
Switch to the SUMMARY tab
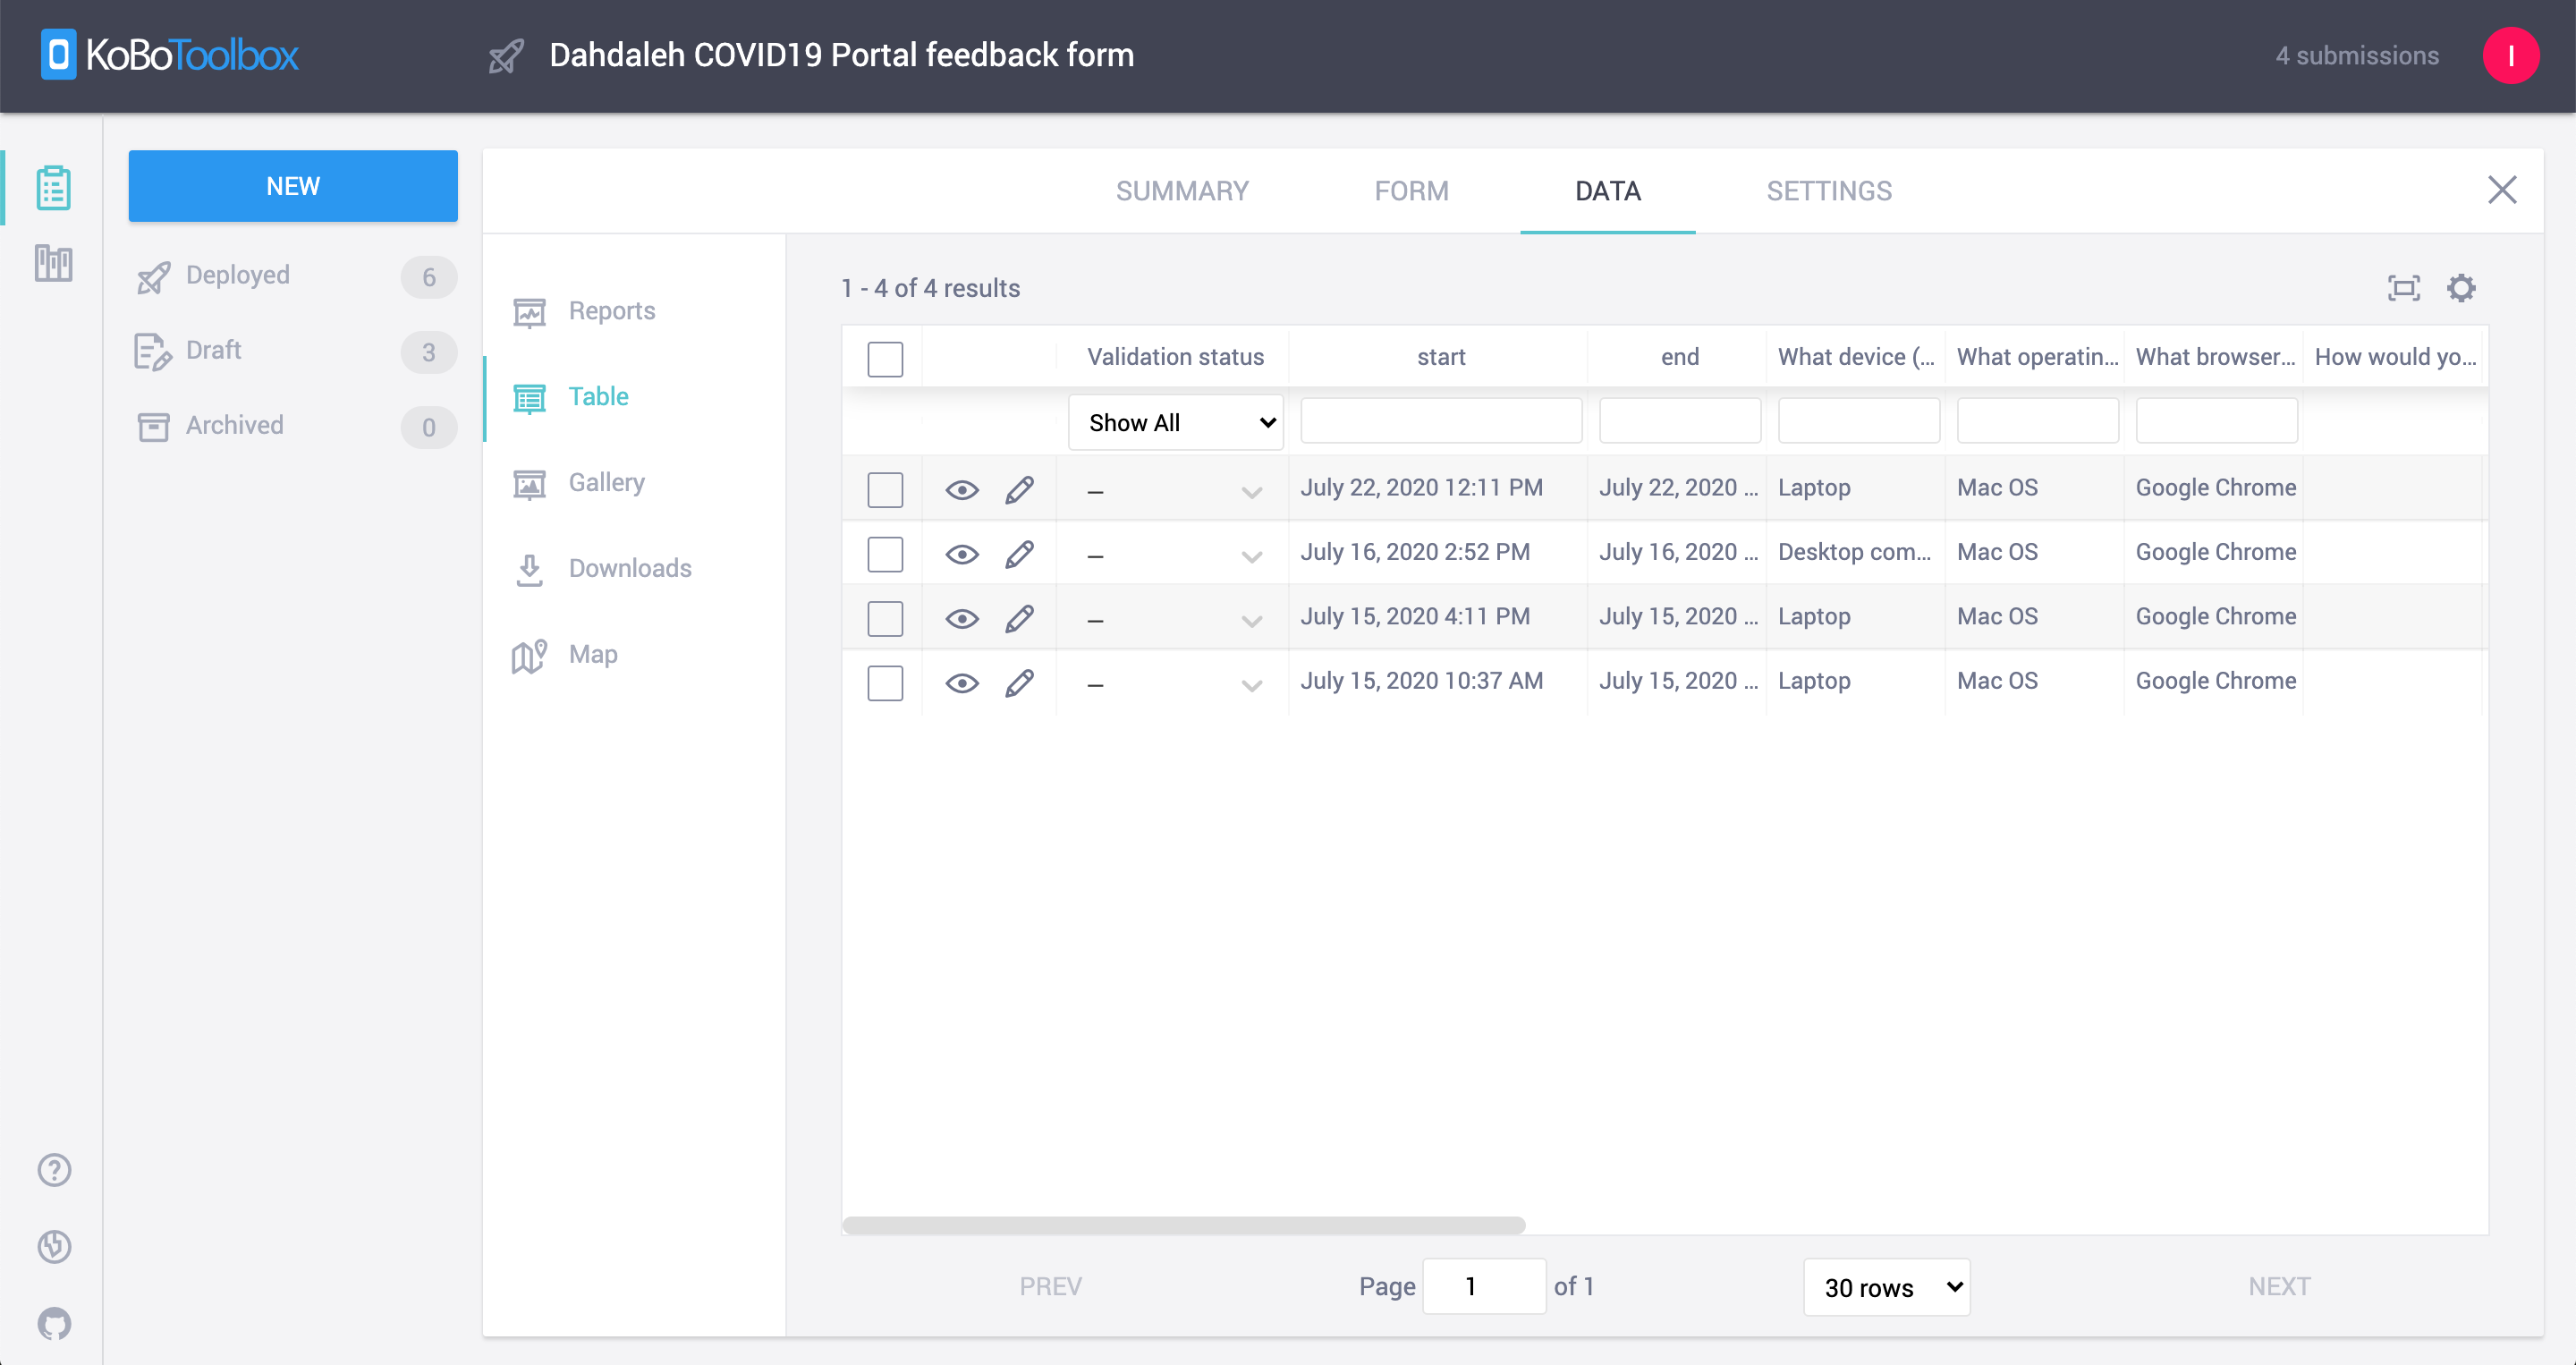1183,191
